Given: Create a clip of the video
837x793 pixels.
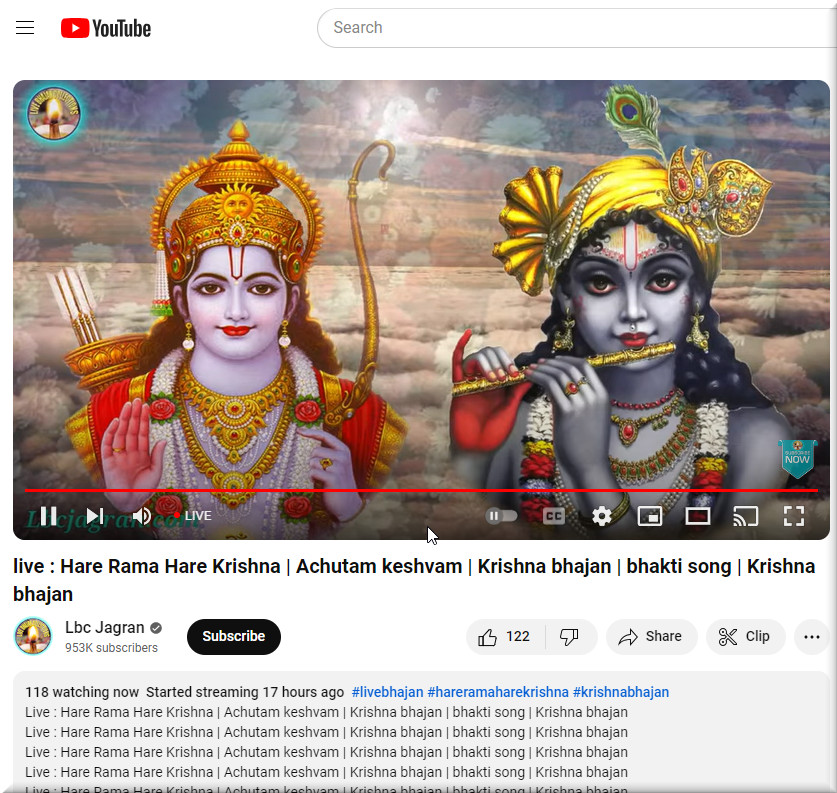Looking at the screenshot, I should pos(745,637).
